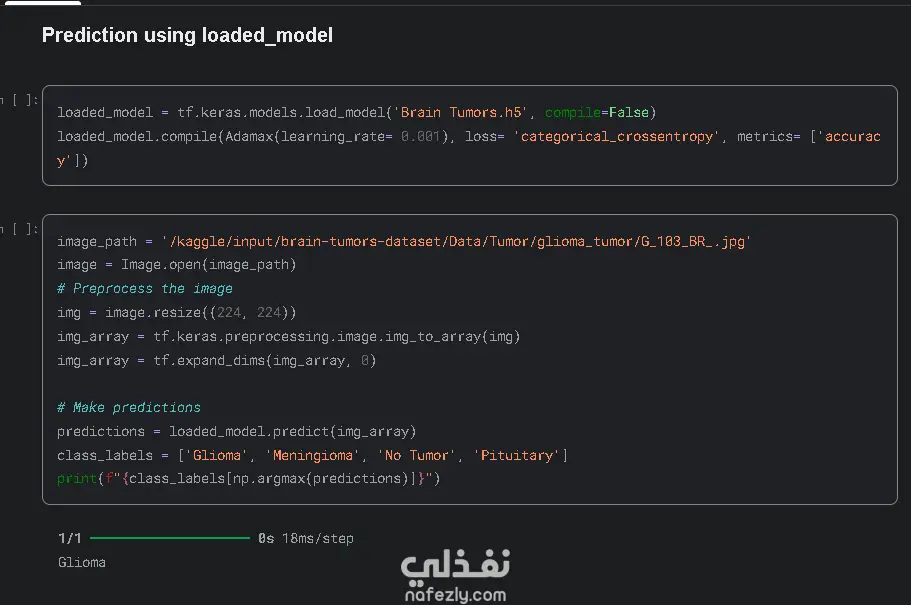
Task: Click the tf.expand_dims code line
Action: pyautogui.click(x=216, y=361)
